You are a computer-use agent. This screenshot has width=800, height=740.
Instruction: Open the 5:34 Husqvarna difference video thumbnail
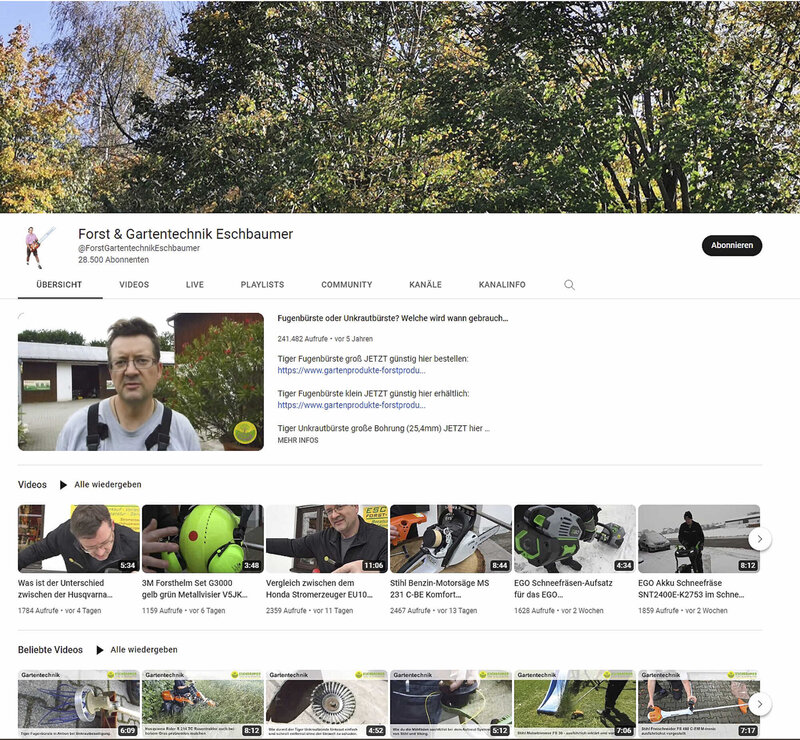pyautogui.click(x=79, y=538)
